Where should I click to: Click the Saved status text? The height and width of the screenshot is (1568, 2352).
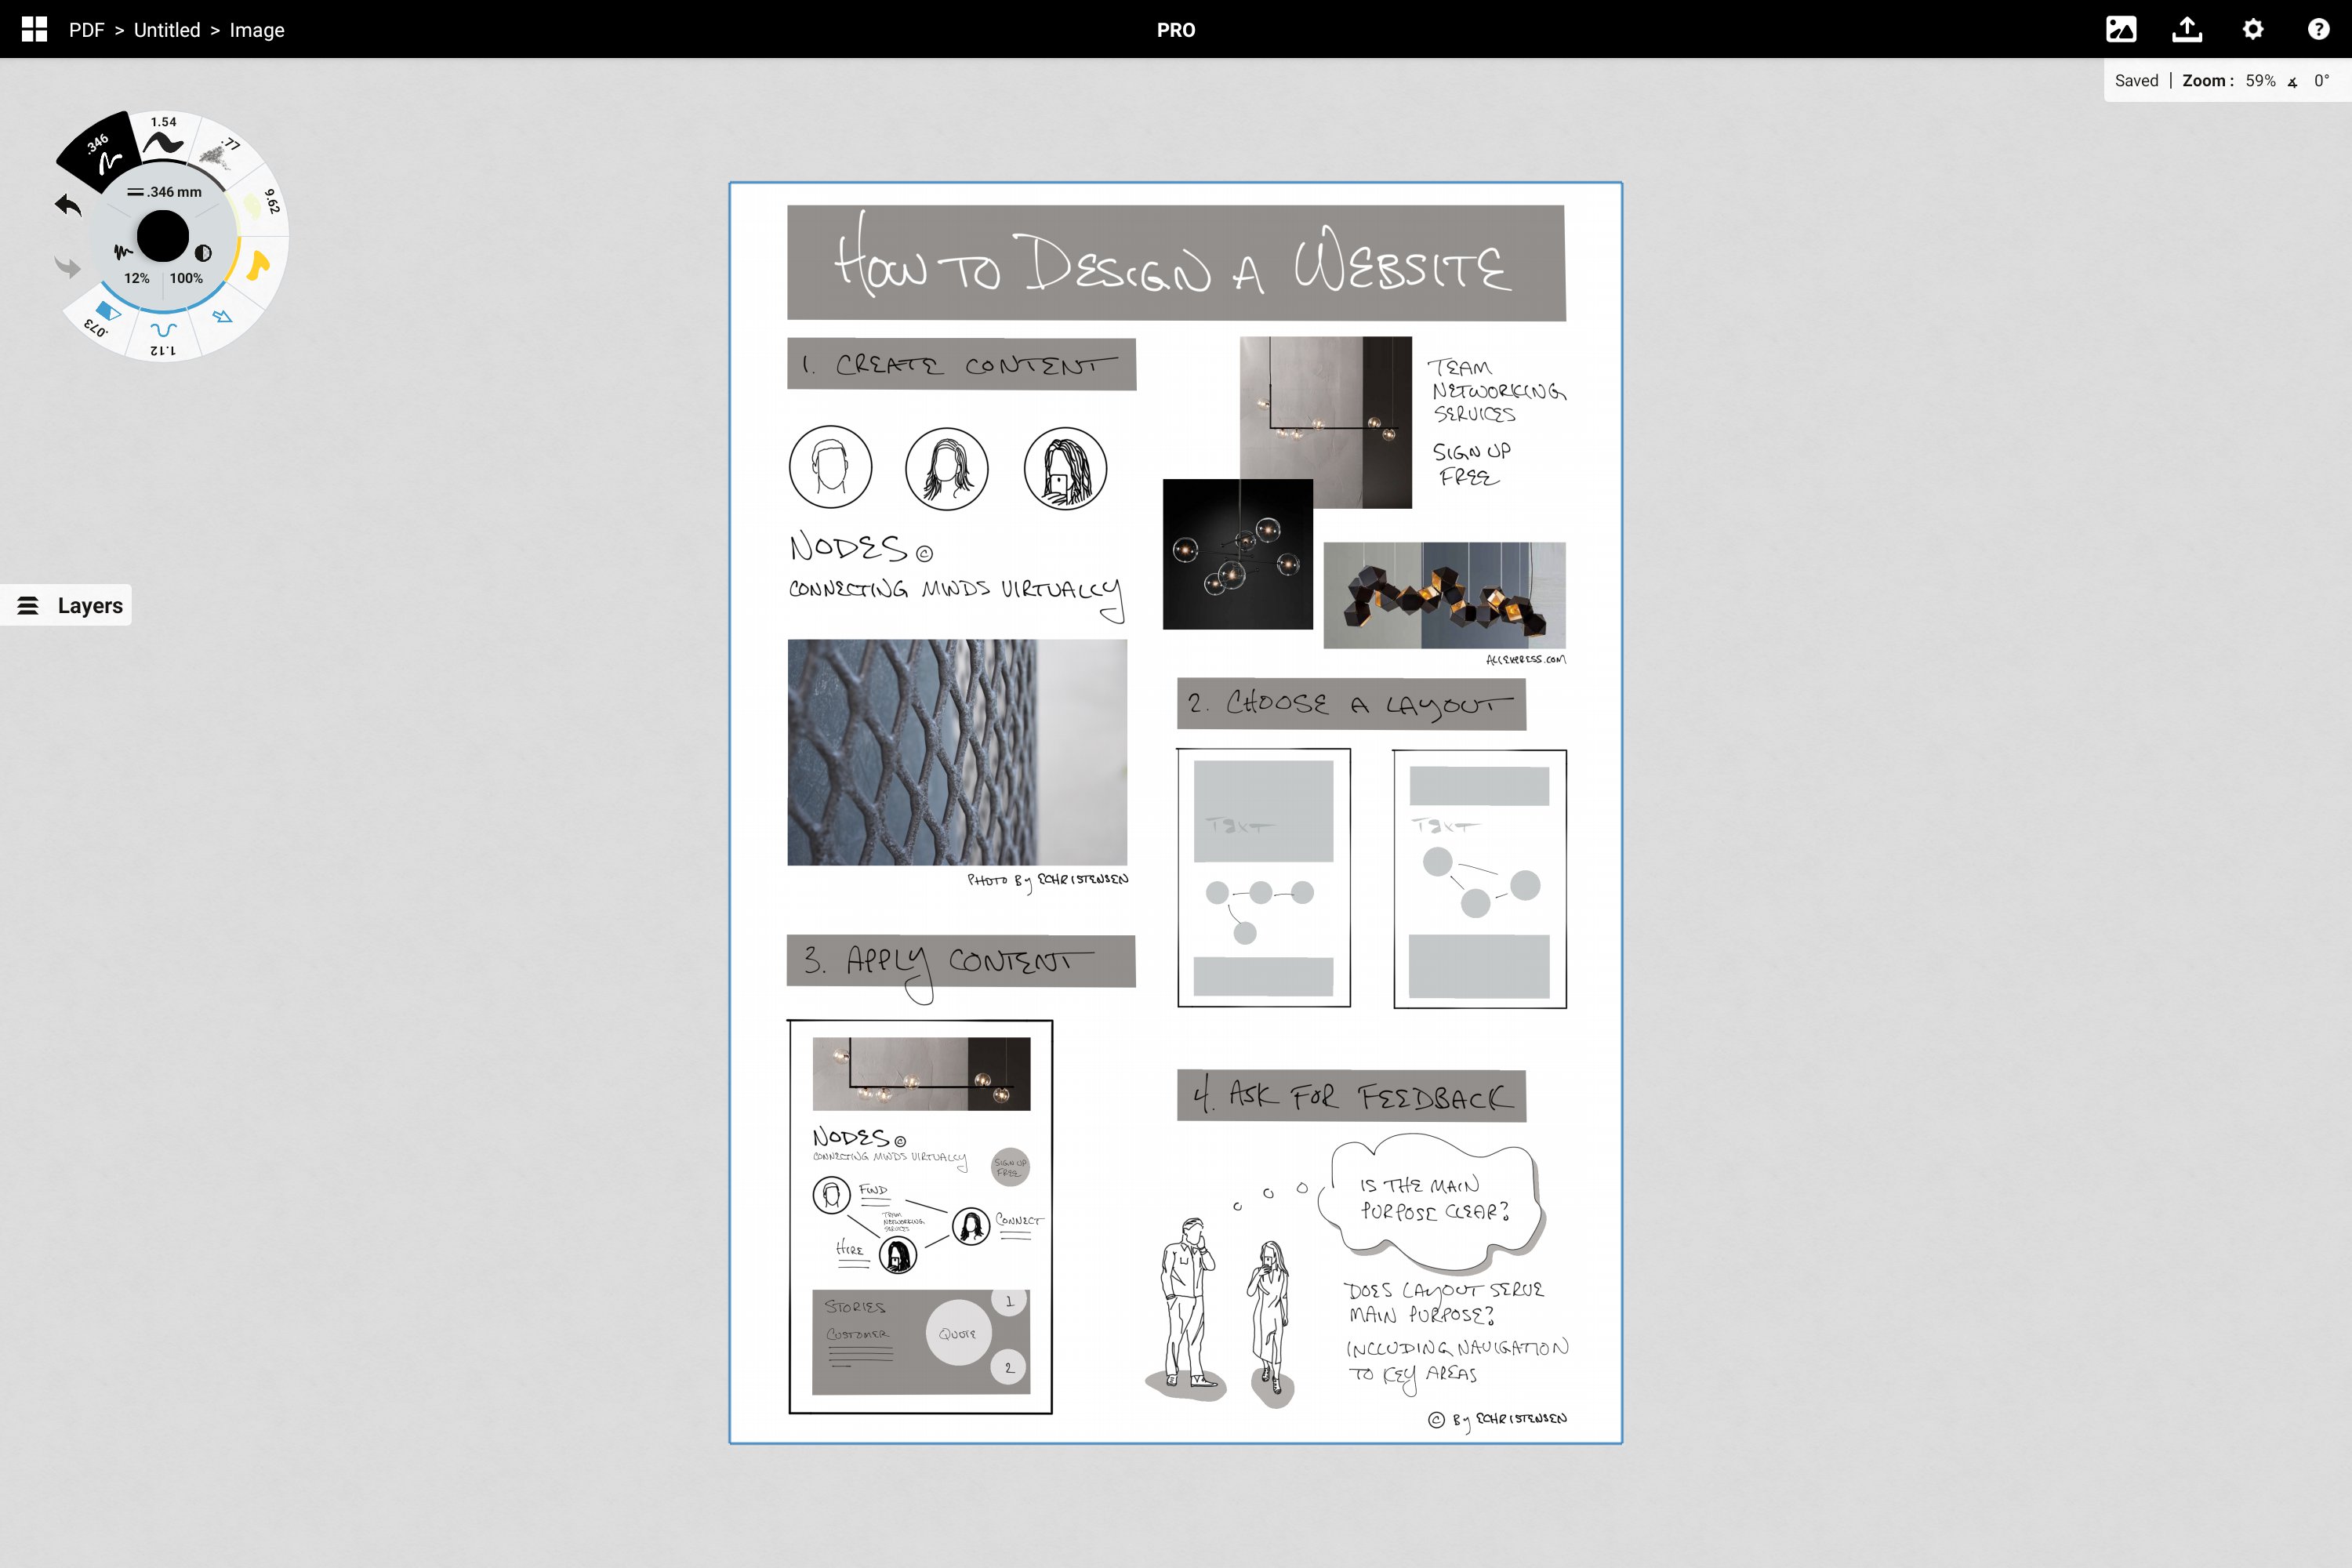point(2136,81)
